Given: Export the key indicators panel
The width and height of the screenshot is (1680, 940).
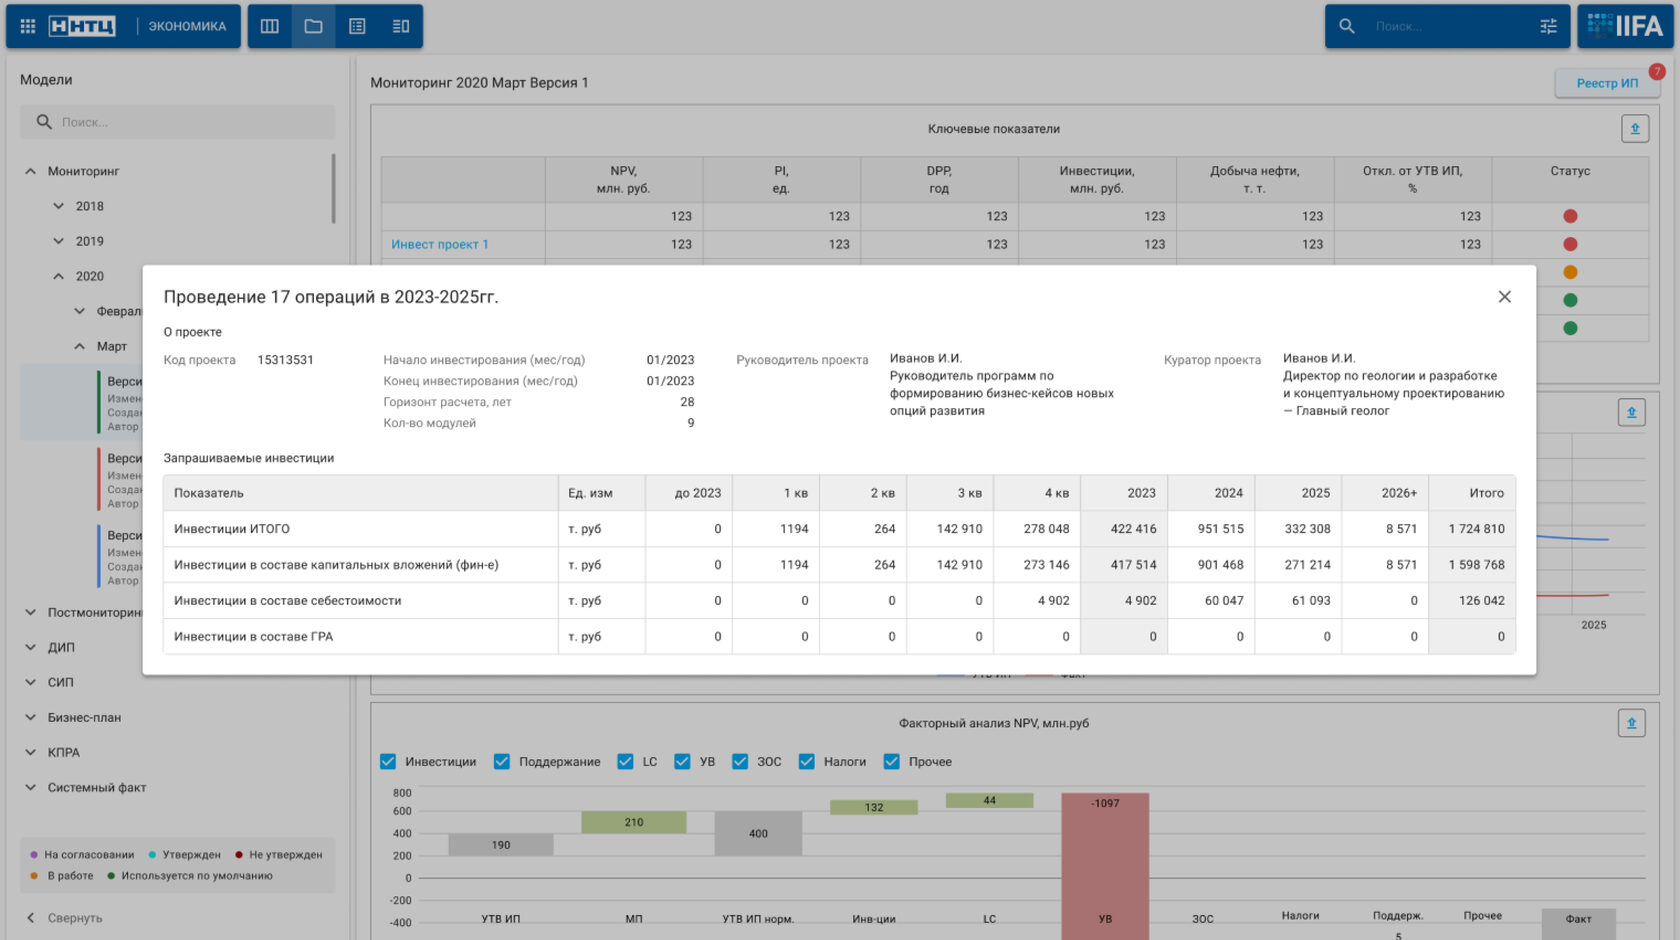Looking at the screenshot, I should pyautogui.click(x=1635, y=129).
